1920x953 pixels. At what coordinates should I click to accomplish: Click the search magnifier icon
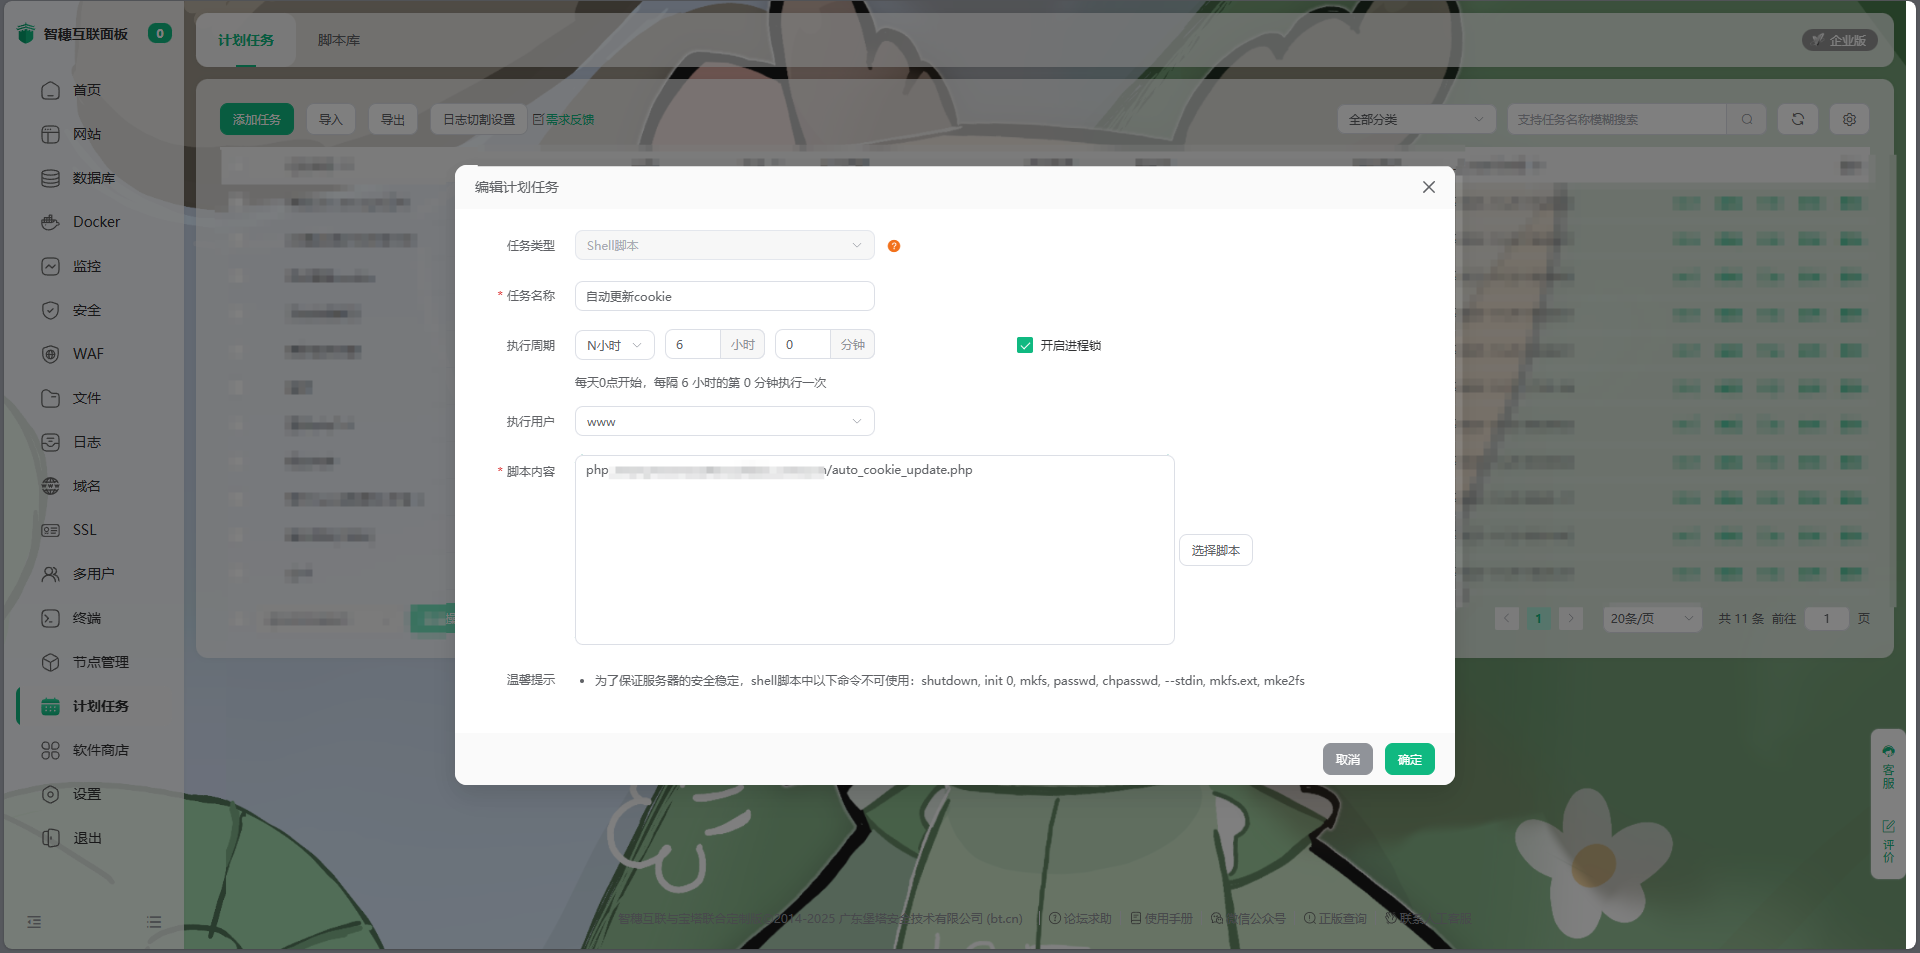[x=1746, y=119]
